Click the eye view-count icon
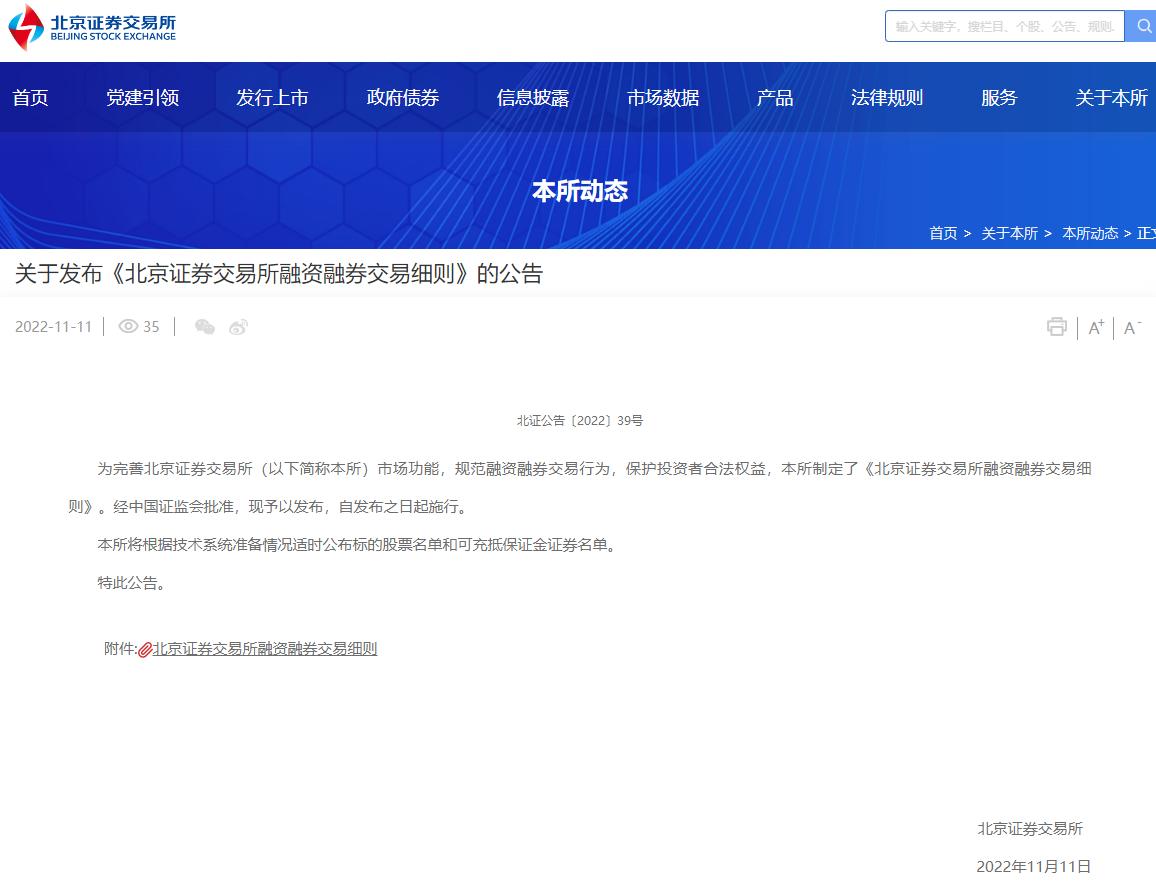Viewport: 1156px width, 883px height. click(128, 327)
